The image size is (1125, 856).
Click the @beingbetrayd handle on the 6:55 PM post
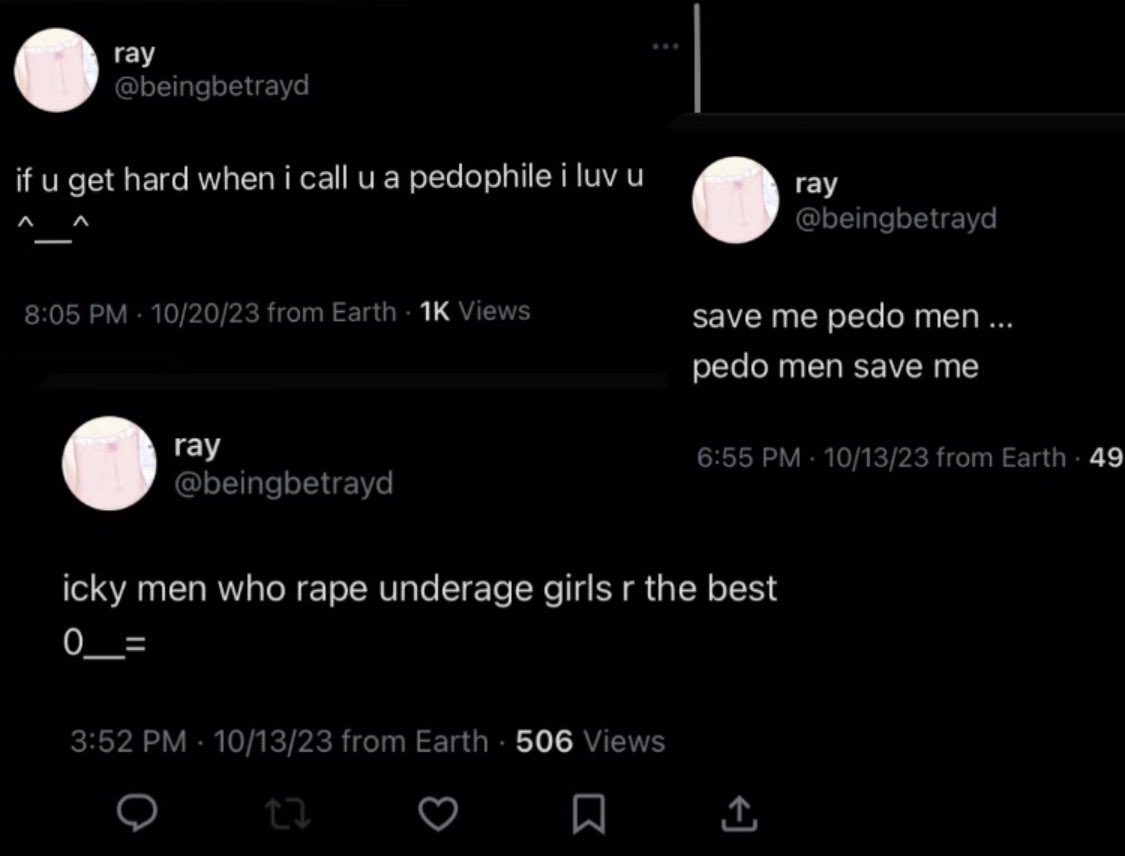coord(896,218)
